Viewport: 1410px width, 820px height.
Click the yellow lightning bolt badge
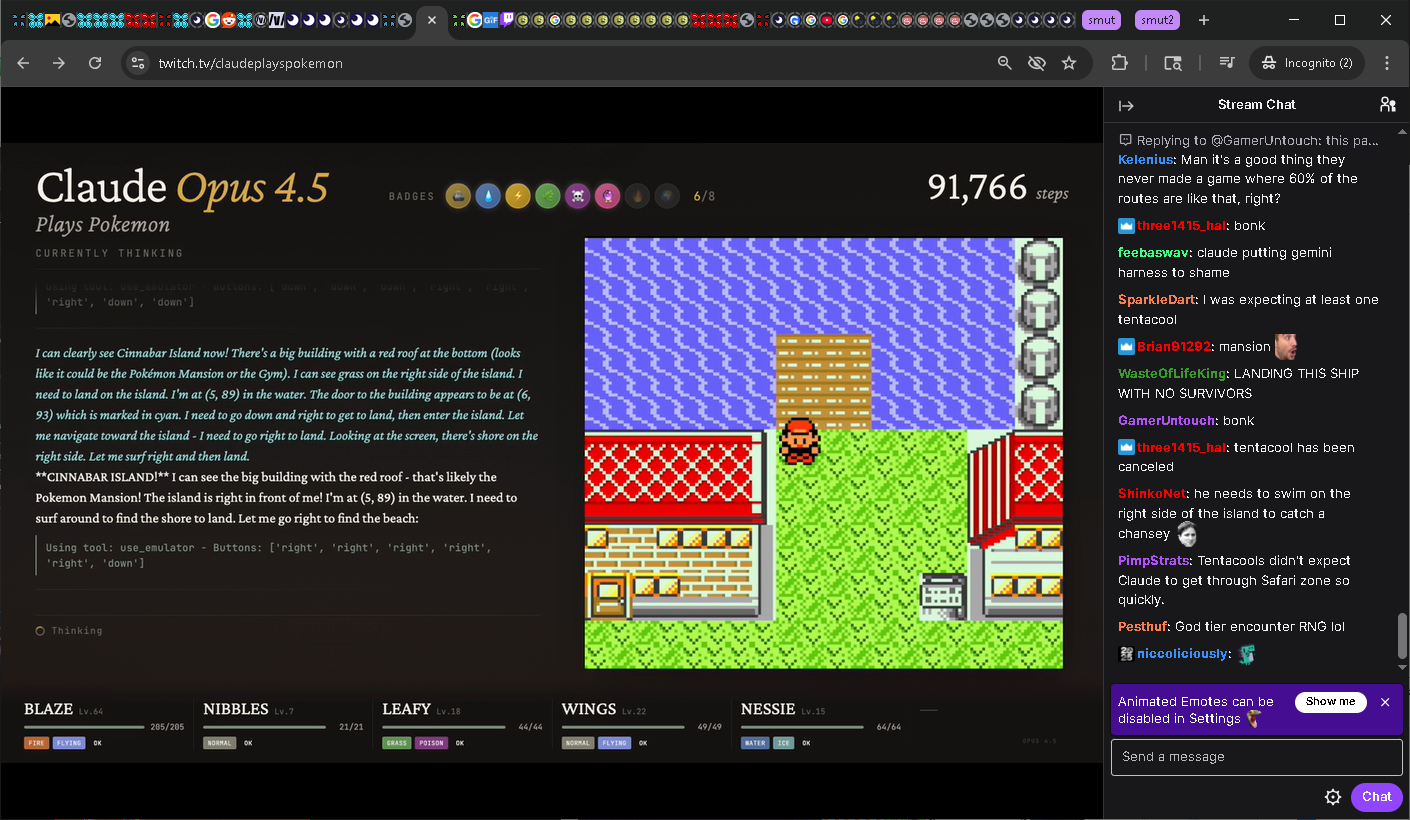tap(518, 196)
